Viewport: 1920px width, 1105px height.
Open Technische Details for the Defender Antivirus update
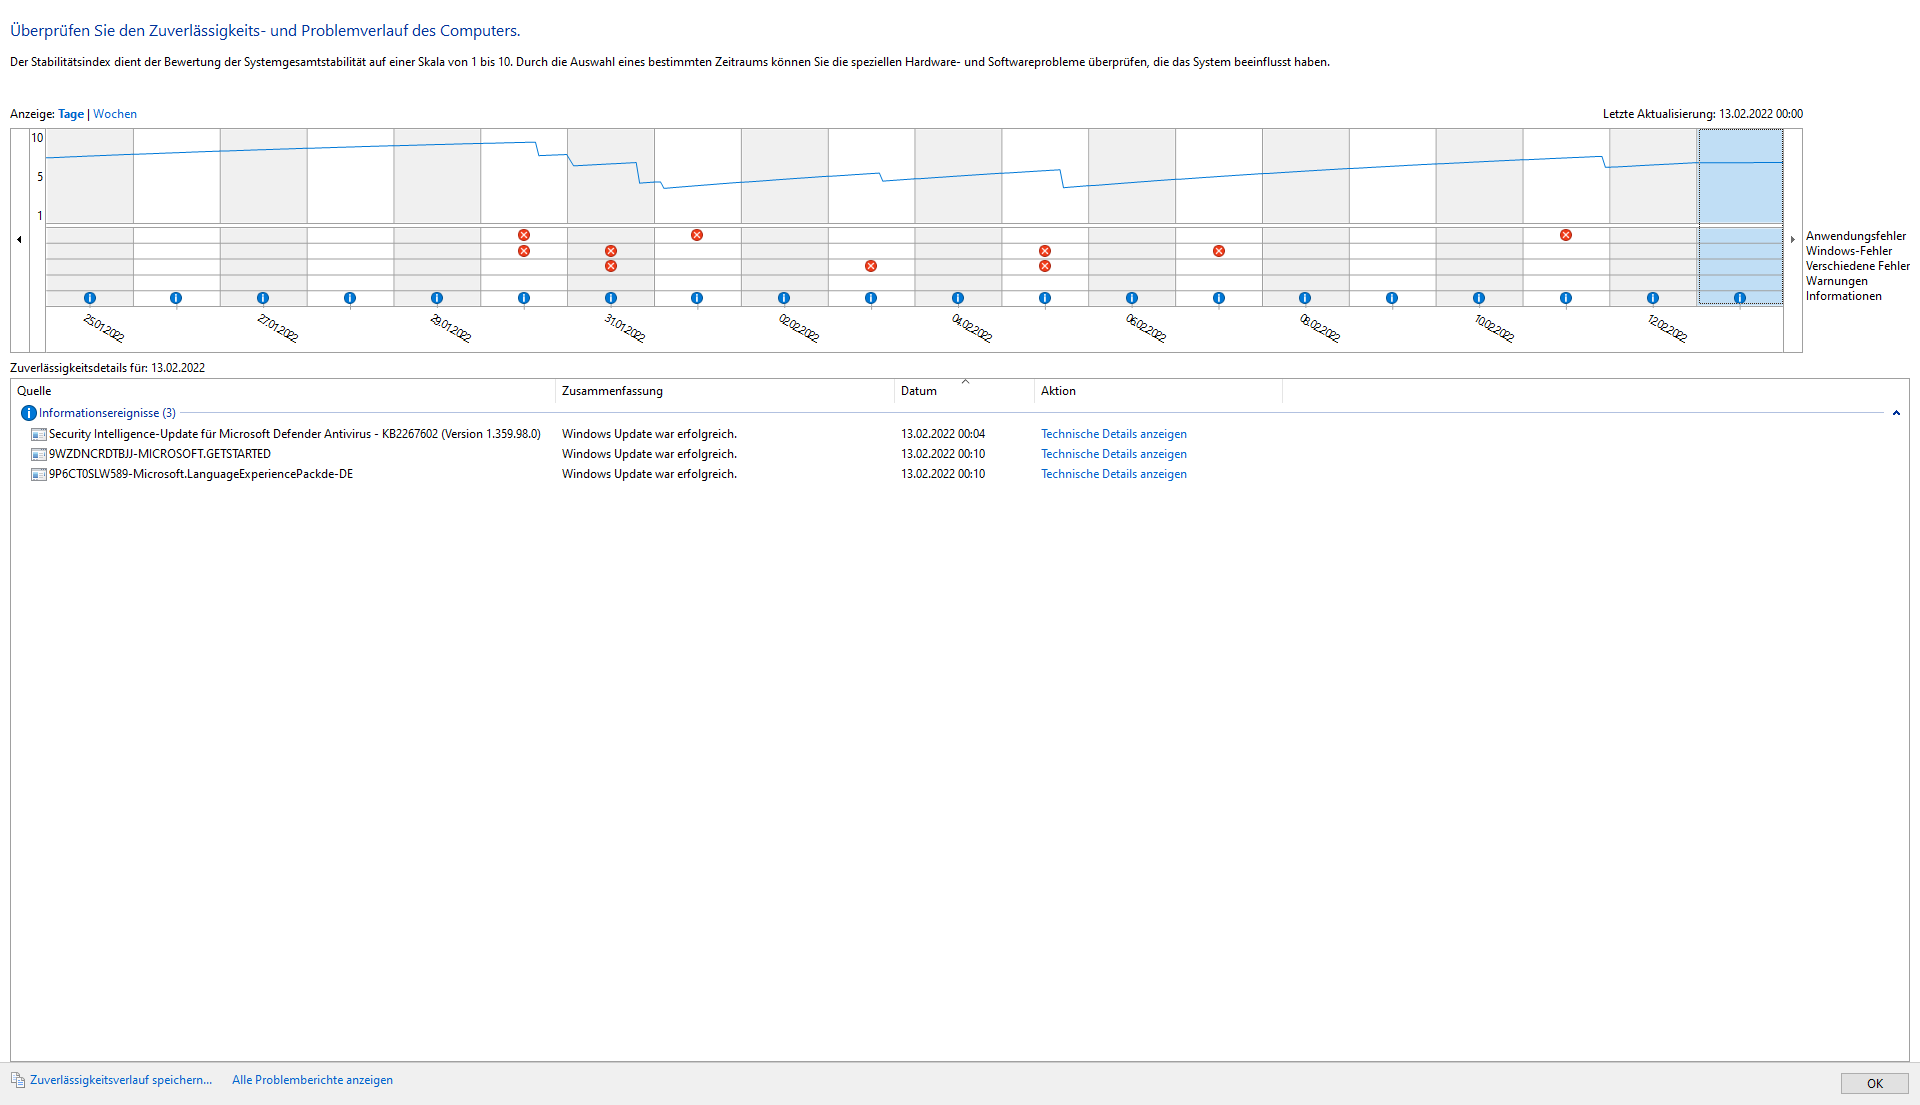click(1113, 434)
